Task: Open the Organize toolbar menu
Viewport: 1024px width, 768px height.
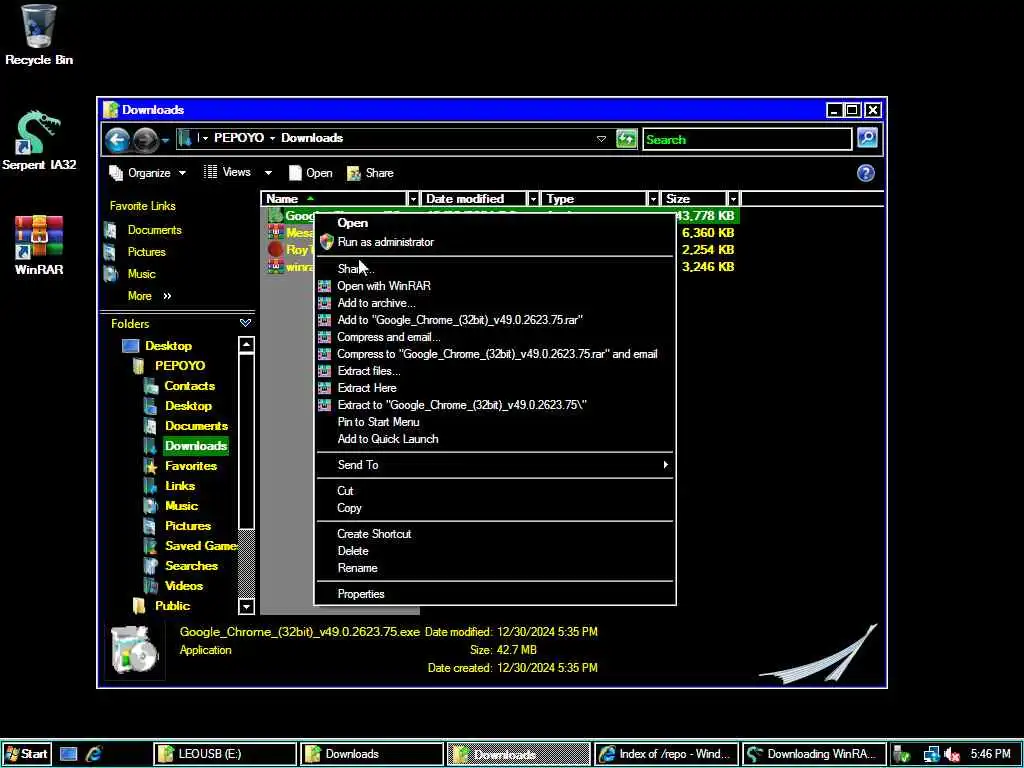Action: [x=148, y=173]
